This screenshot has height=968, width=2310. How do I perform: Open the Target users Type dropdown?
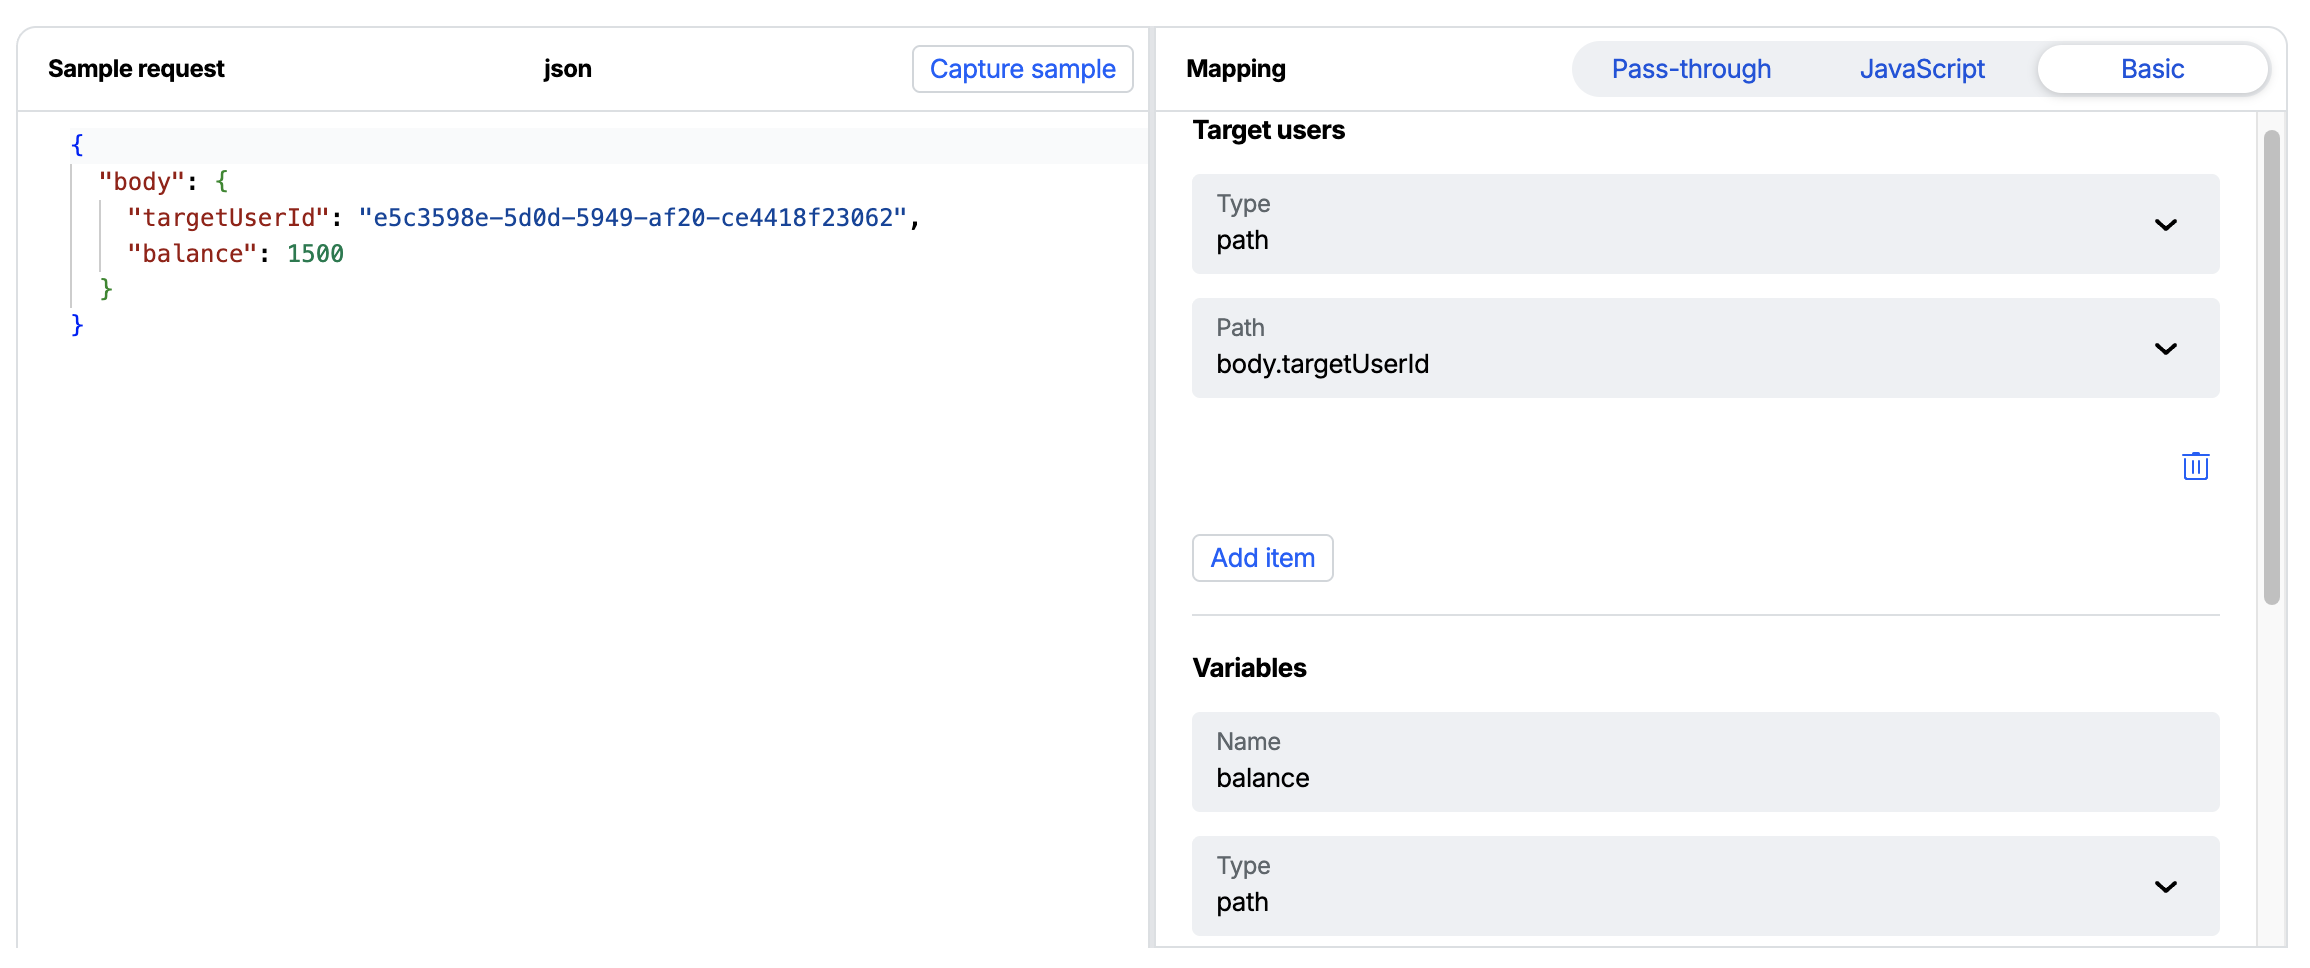tap(1705, 224)
